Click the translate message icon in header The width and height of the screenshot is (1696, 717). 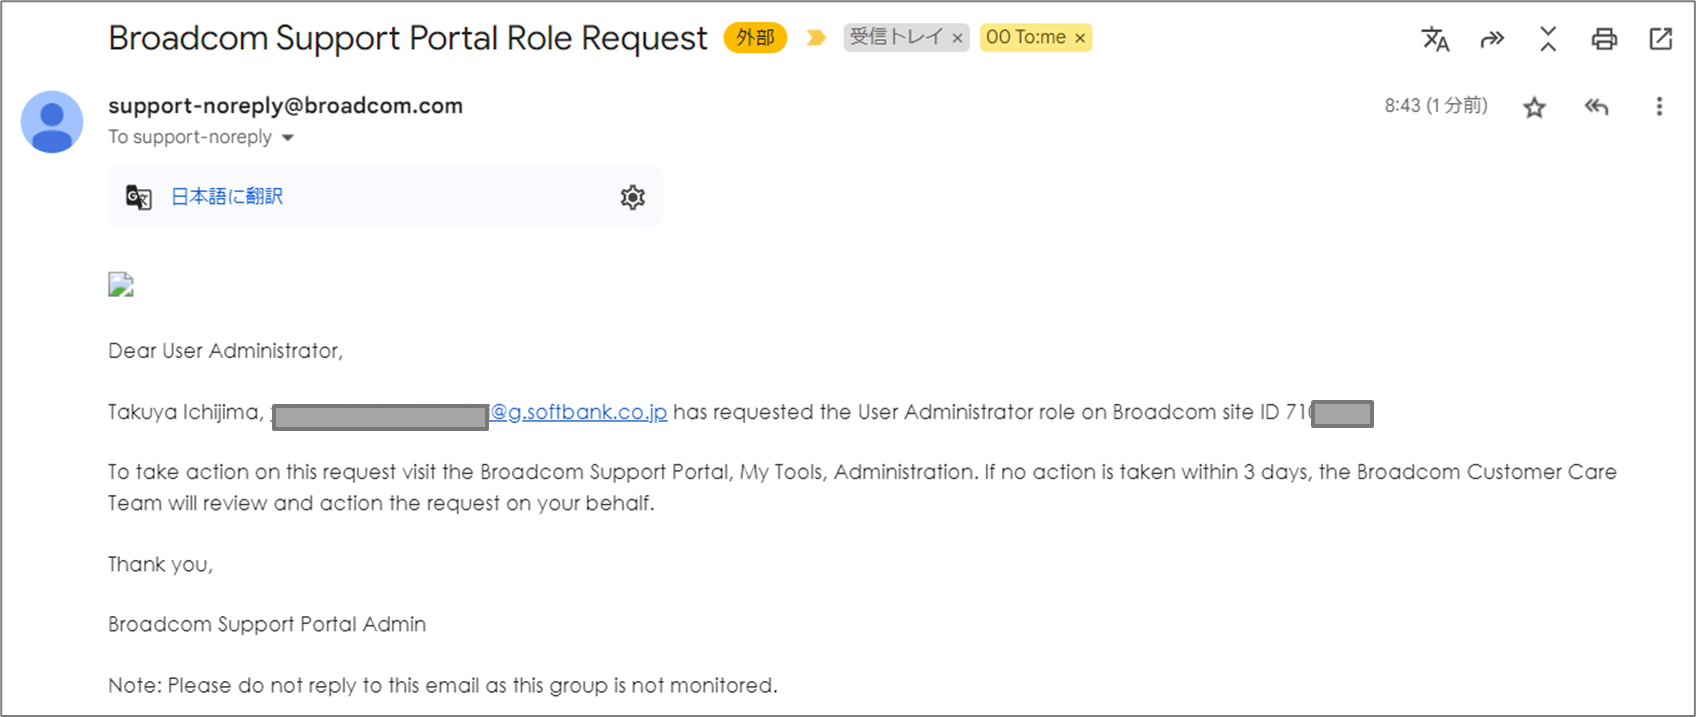[1435, 39]
